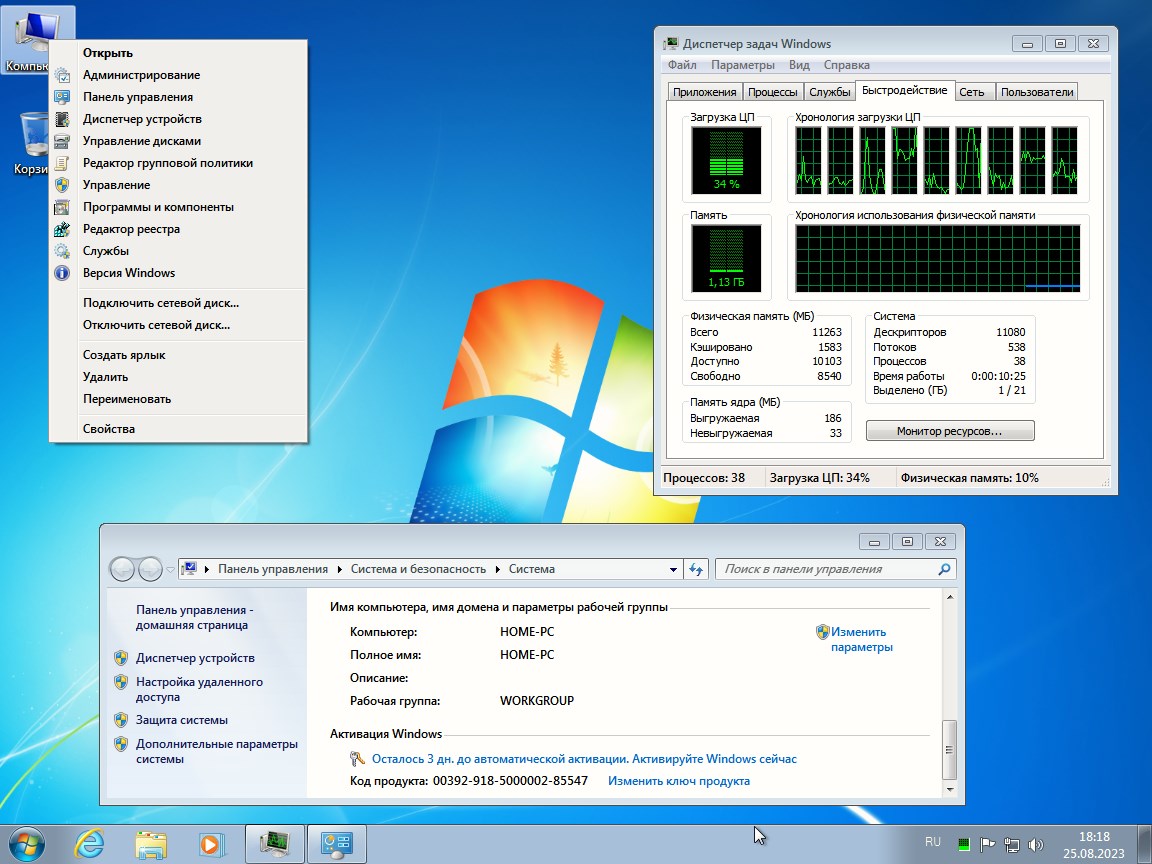Open the Action Center flag tray icon
Image resolution: width=1152 pixels, height=864 pixels.
click(987, 844)
